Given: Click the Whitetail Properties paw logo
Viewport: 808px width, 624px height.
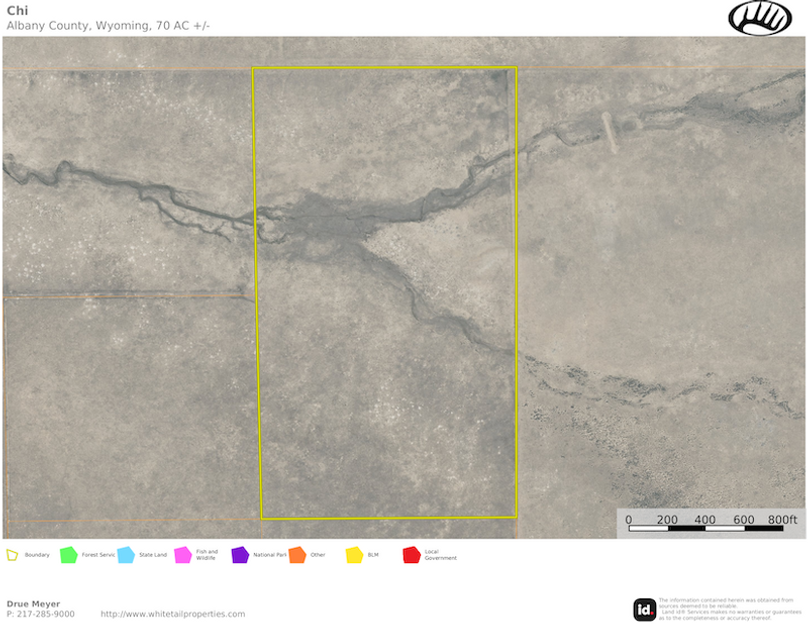Looking at the screenshot, I should point(760,18).
